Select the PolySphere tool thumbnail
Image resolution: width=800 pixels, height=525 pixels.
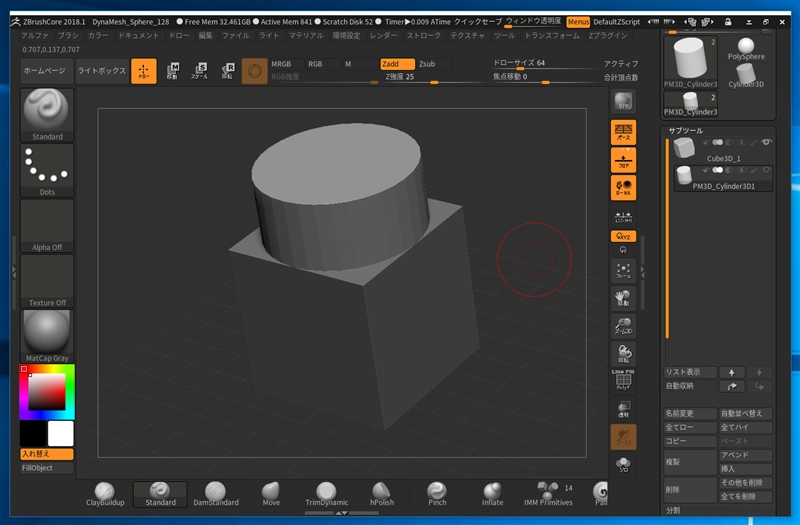coord(746,49)
